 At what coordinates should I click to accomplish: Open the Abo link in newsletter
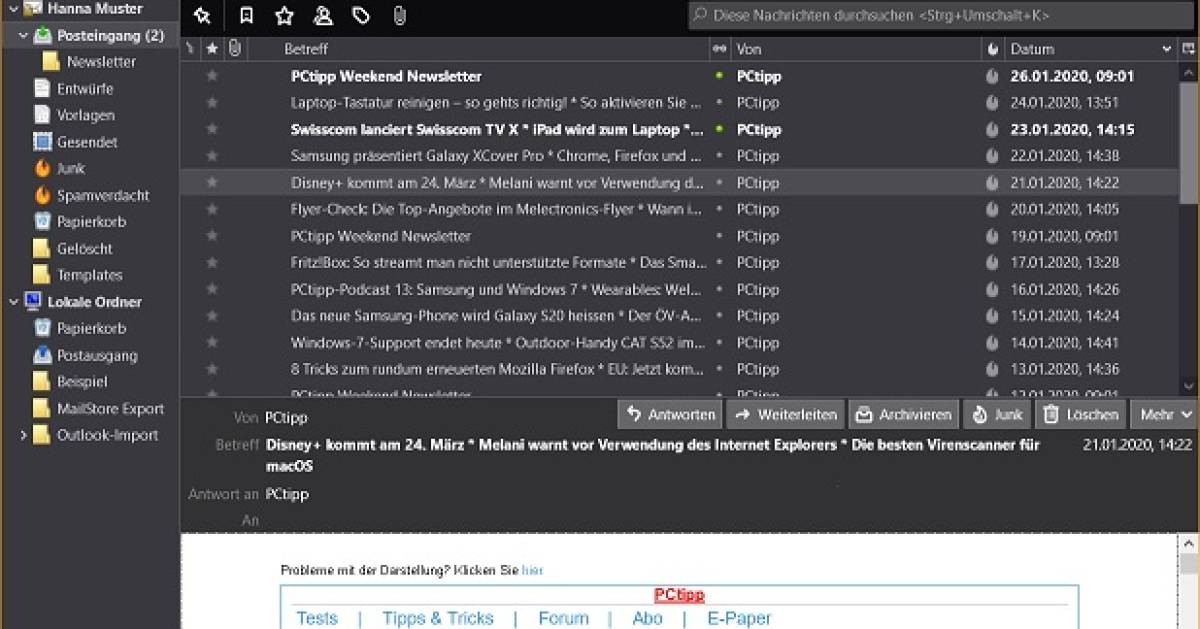coord(647,618)
